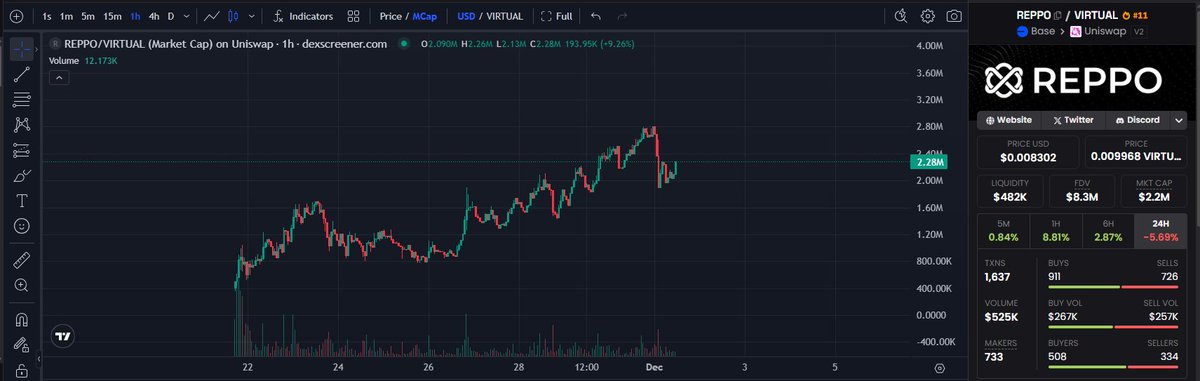Viewport: 1200px width, 381px height.
Task: Switch chart to MCap mode
Action: pyautogui.click(x=425, y=17)
